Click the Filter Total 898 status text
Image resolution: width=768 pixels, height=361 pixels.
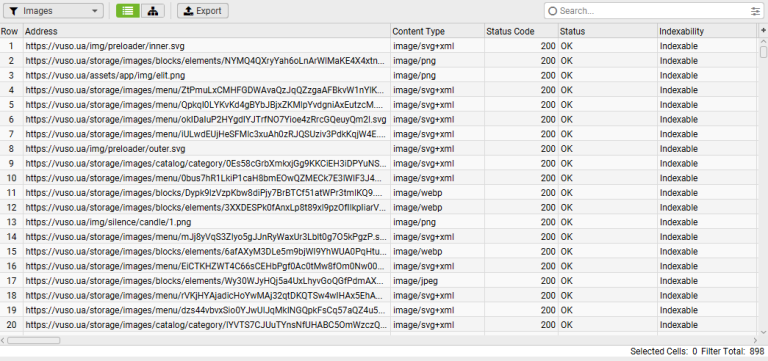click(x=733, y=351)
